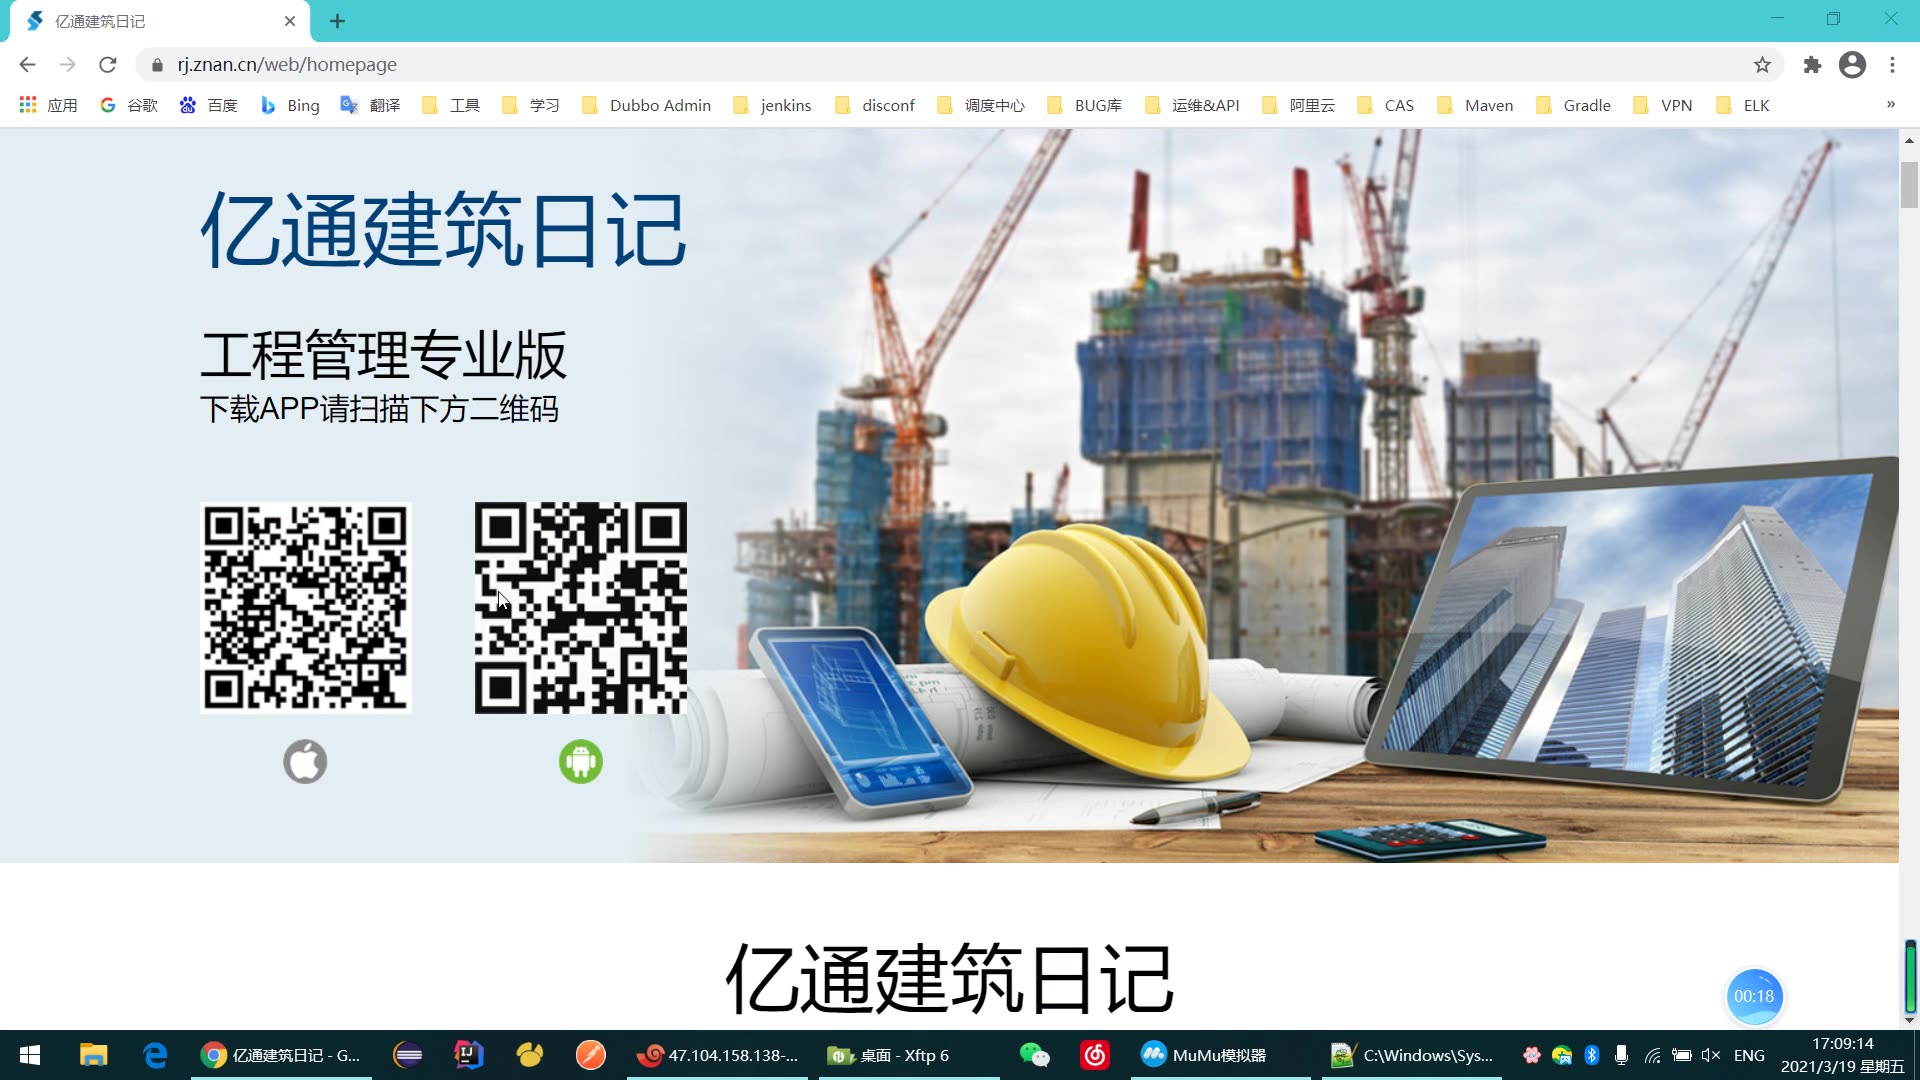The image size is (1920, 1080).
Task: Click the Apple iOS download icon
Action: [x=305, y=761]
